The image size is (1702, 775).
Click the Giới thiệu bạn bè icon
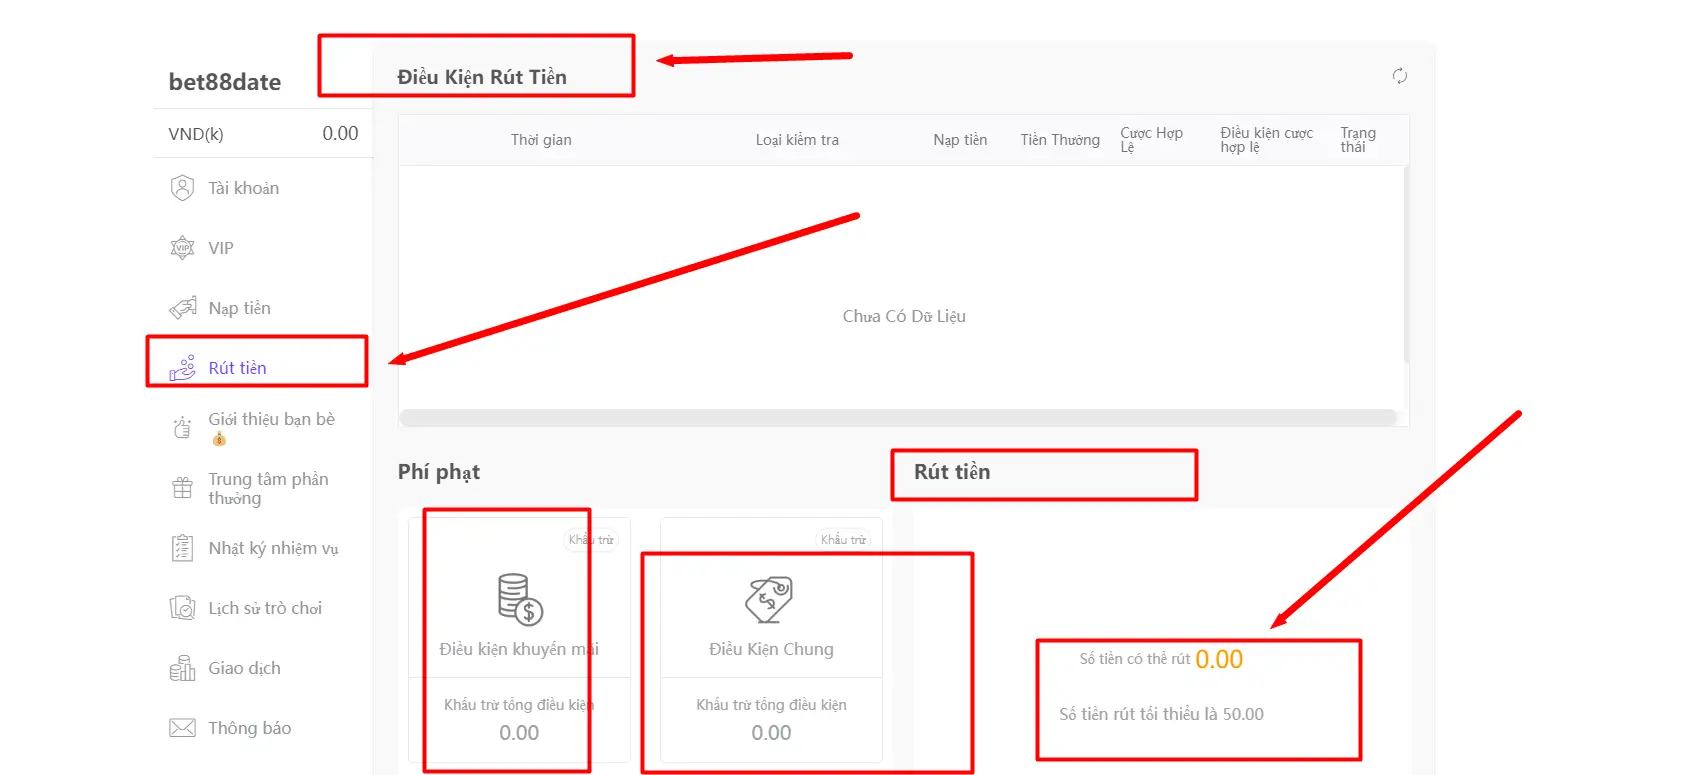tap(182, 428)
